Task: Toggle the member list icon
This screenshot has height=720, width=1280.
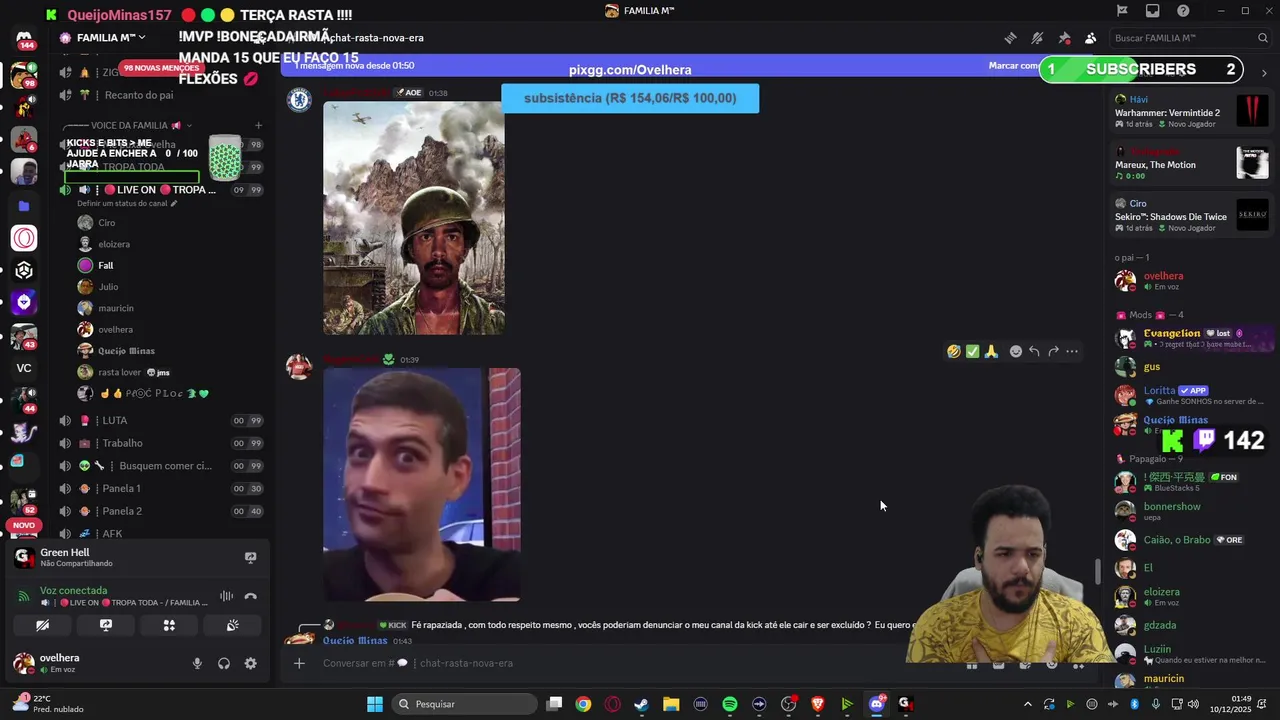Action: tap(1090, 38)
